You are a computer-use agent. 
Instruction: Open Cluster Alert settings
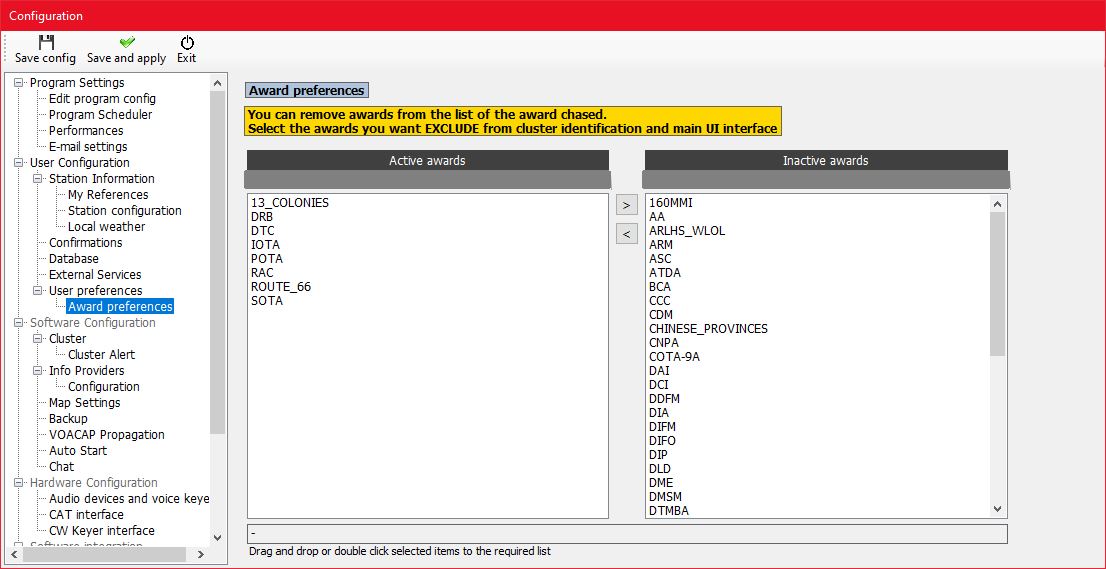102,355
